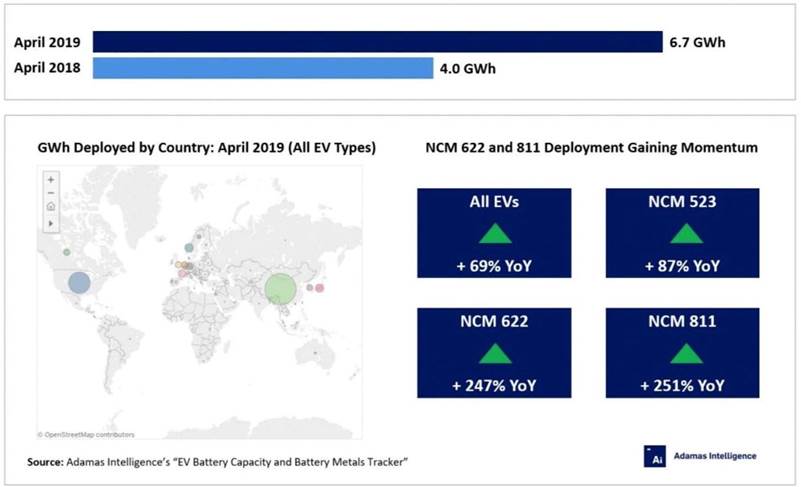The width and height of the screenshot is (801, 487).
Task: Click the April 2019 dark blue bar
Action: [x=378, y=42]
